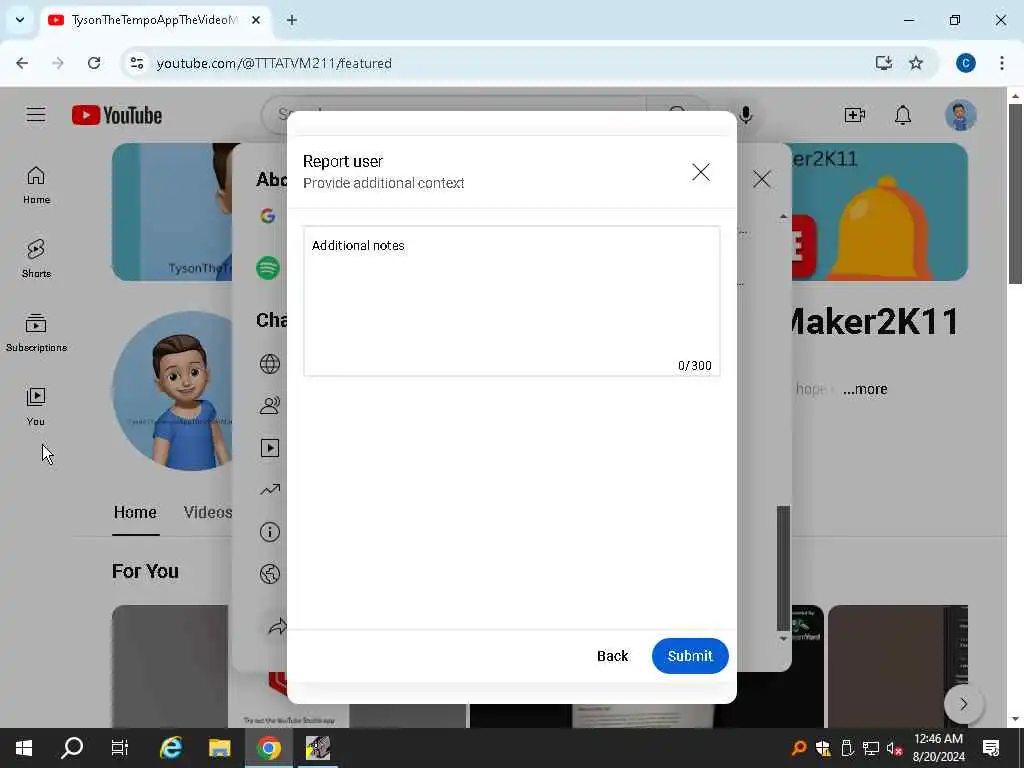Click the address bar URL
The width and height of the screenshot is (1024, 768).
pyautogui.click(x=274, y=63)
